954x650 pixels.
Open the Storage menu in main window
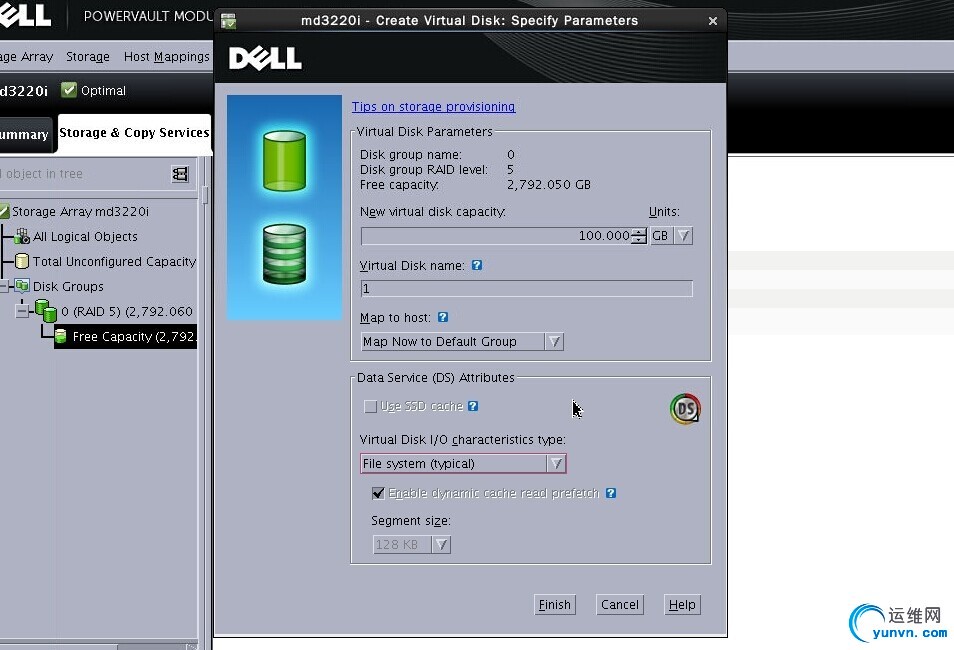click(88, 57)
